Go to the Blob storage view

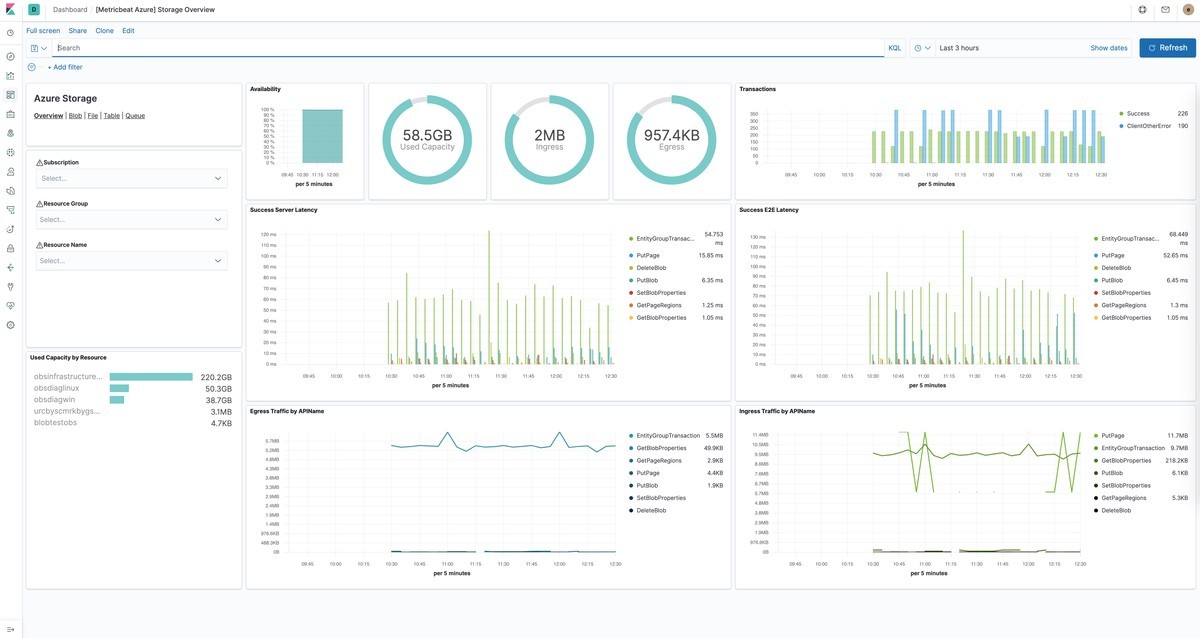(x=75, y=116)
